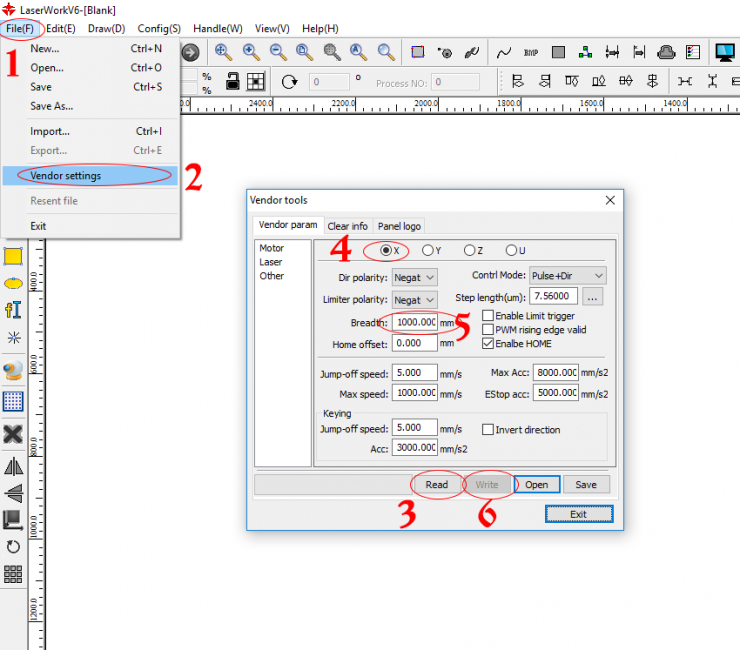Image resolution: width=740 pixels, height=650 pixels.
Task: Click the black X delete icon
Action: [x=13, y=433]
